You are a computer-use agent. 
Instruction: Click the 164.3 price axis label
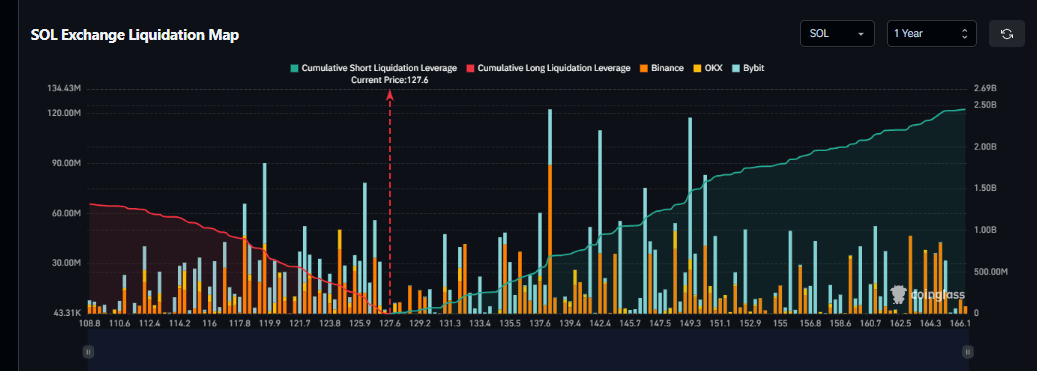pyautogui.click(x=931, y=323)
